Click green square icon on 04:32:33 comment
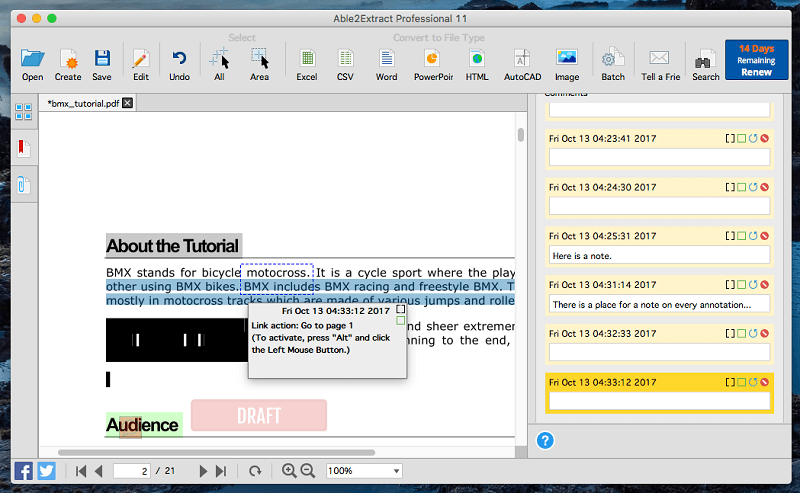This screenshot has width=800, height=493. (741, 333)
